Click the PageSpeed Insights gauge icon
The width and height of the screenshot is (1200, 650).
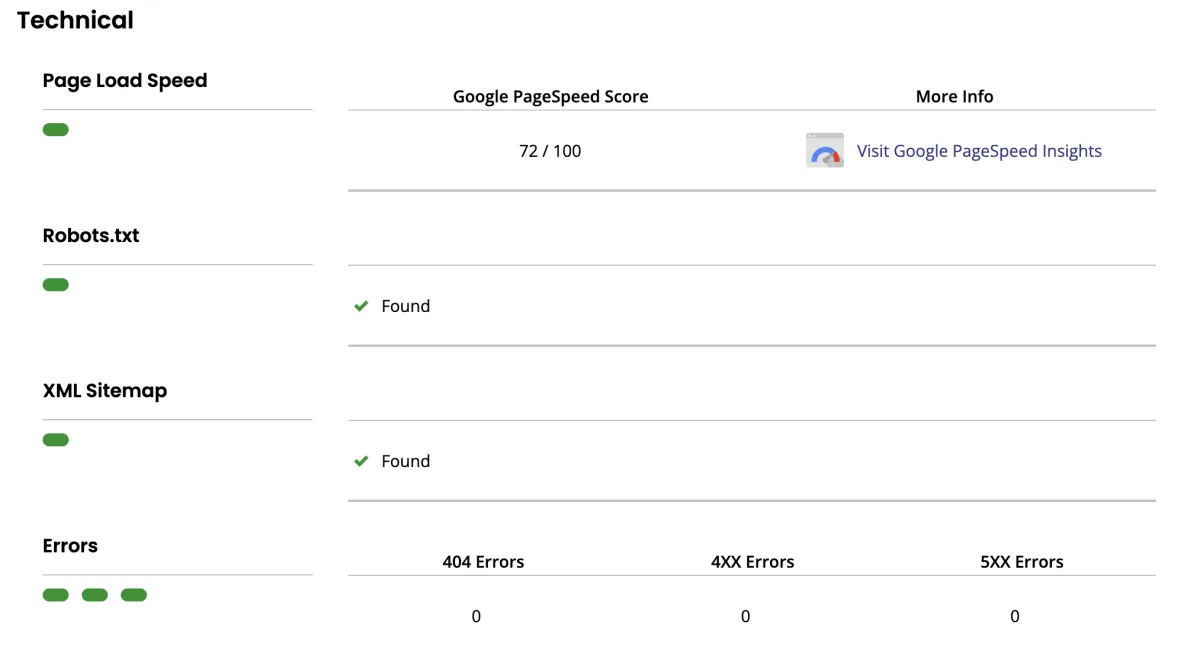coord(825,150)
